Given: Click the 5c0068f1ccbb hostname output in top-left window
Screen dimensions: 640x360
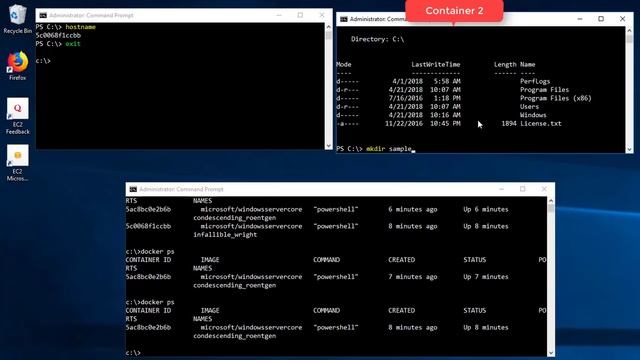Looking at the screenshot, I should tap(58, 36).
